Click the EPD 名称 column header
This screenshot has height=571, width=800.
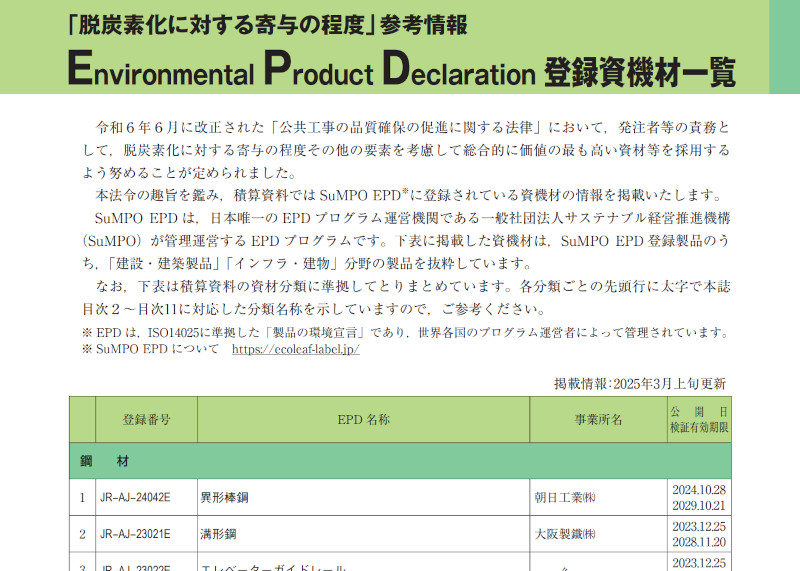(x=363, y=419)
